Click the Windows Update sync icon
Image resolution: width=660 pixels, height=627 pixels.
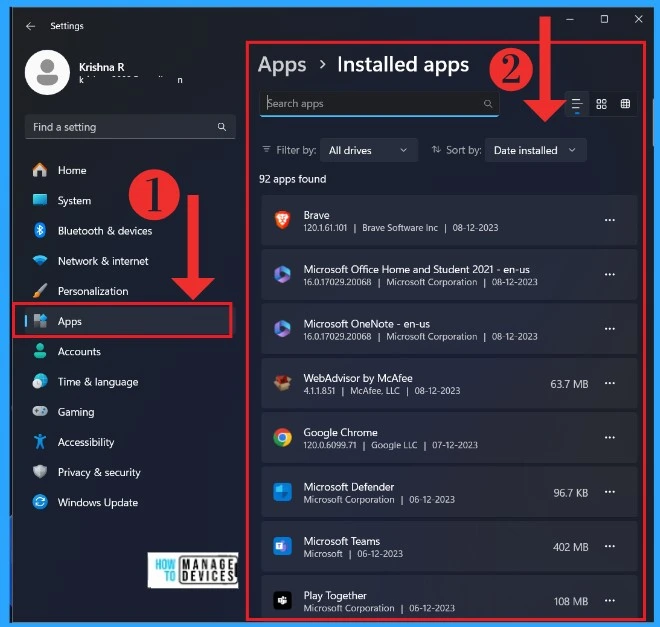(40, 502)
